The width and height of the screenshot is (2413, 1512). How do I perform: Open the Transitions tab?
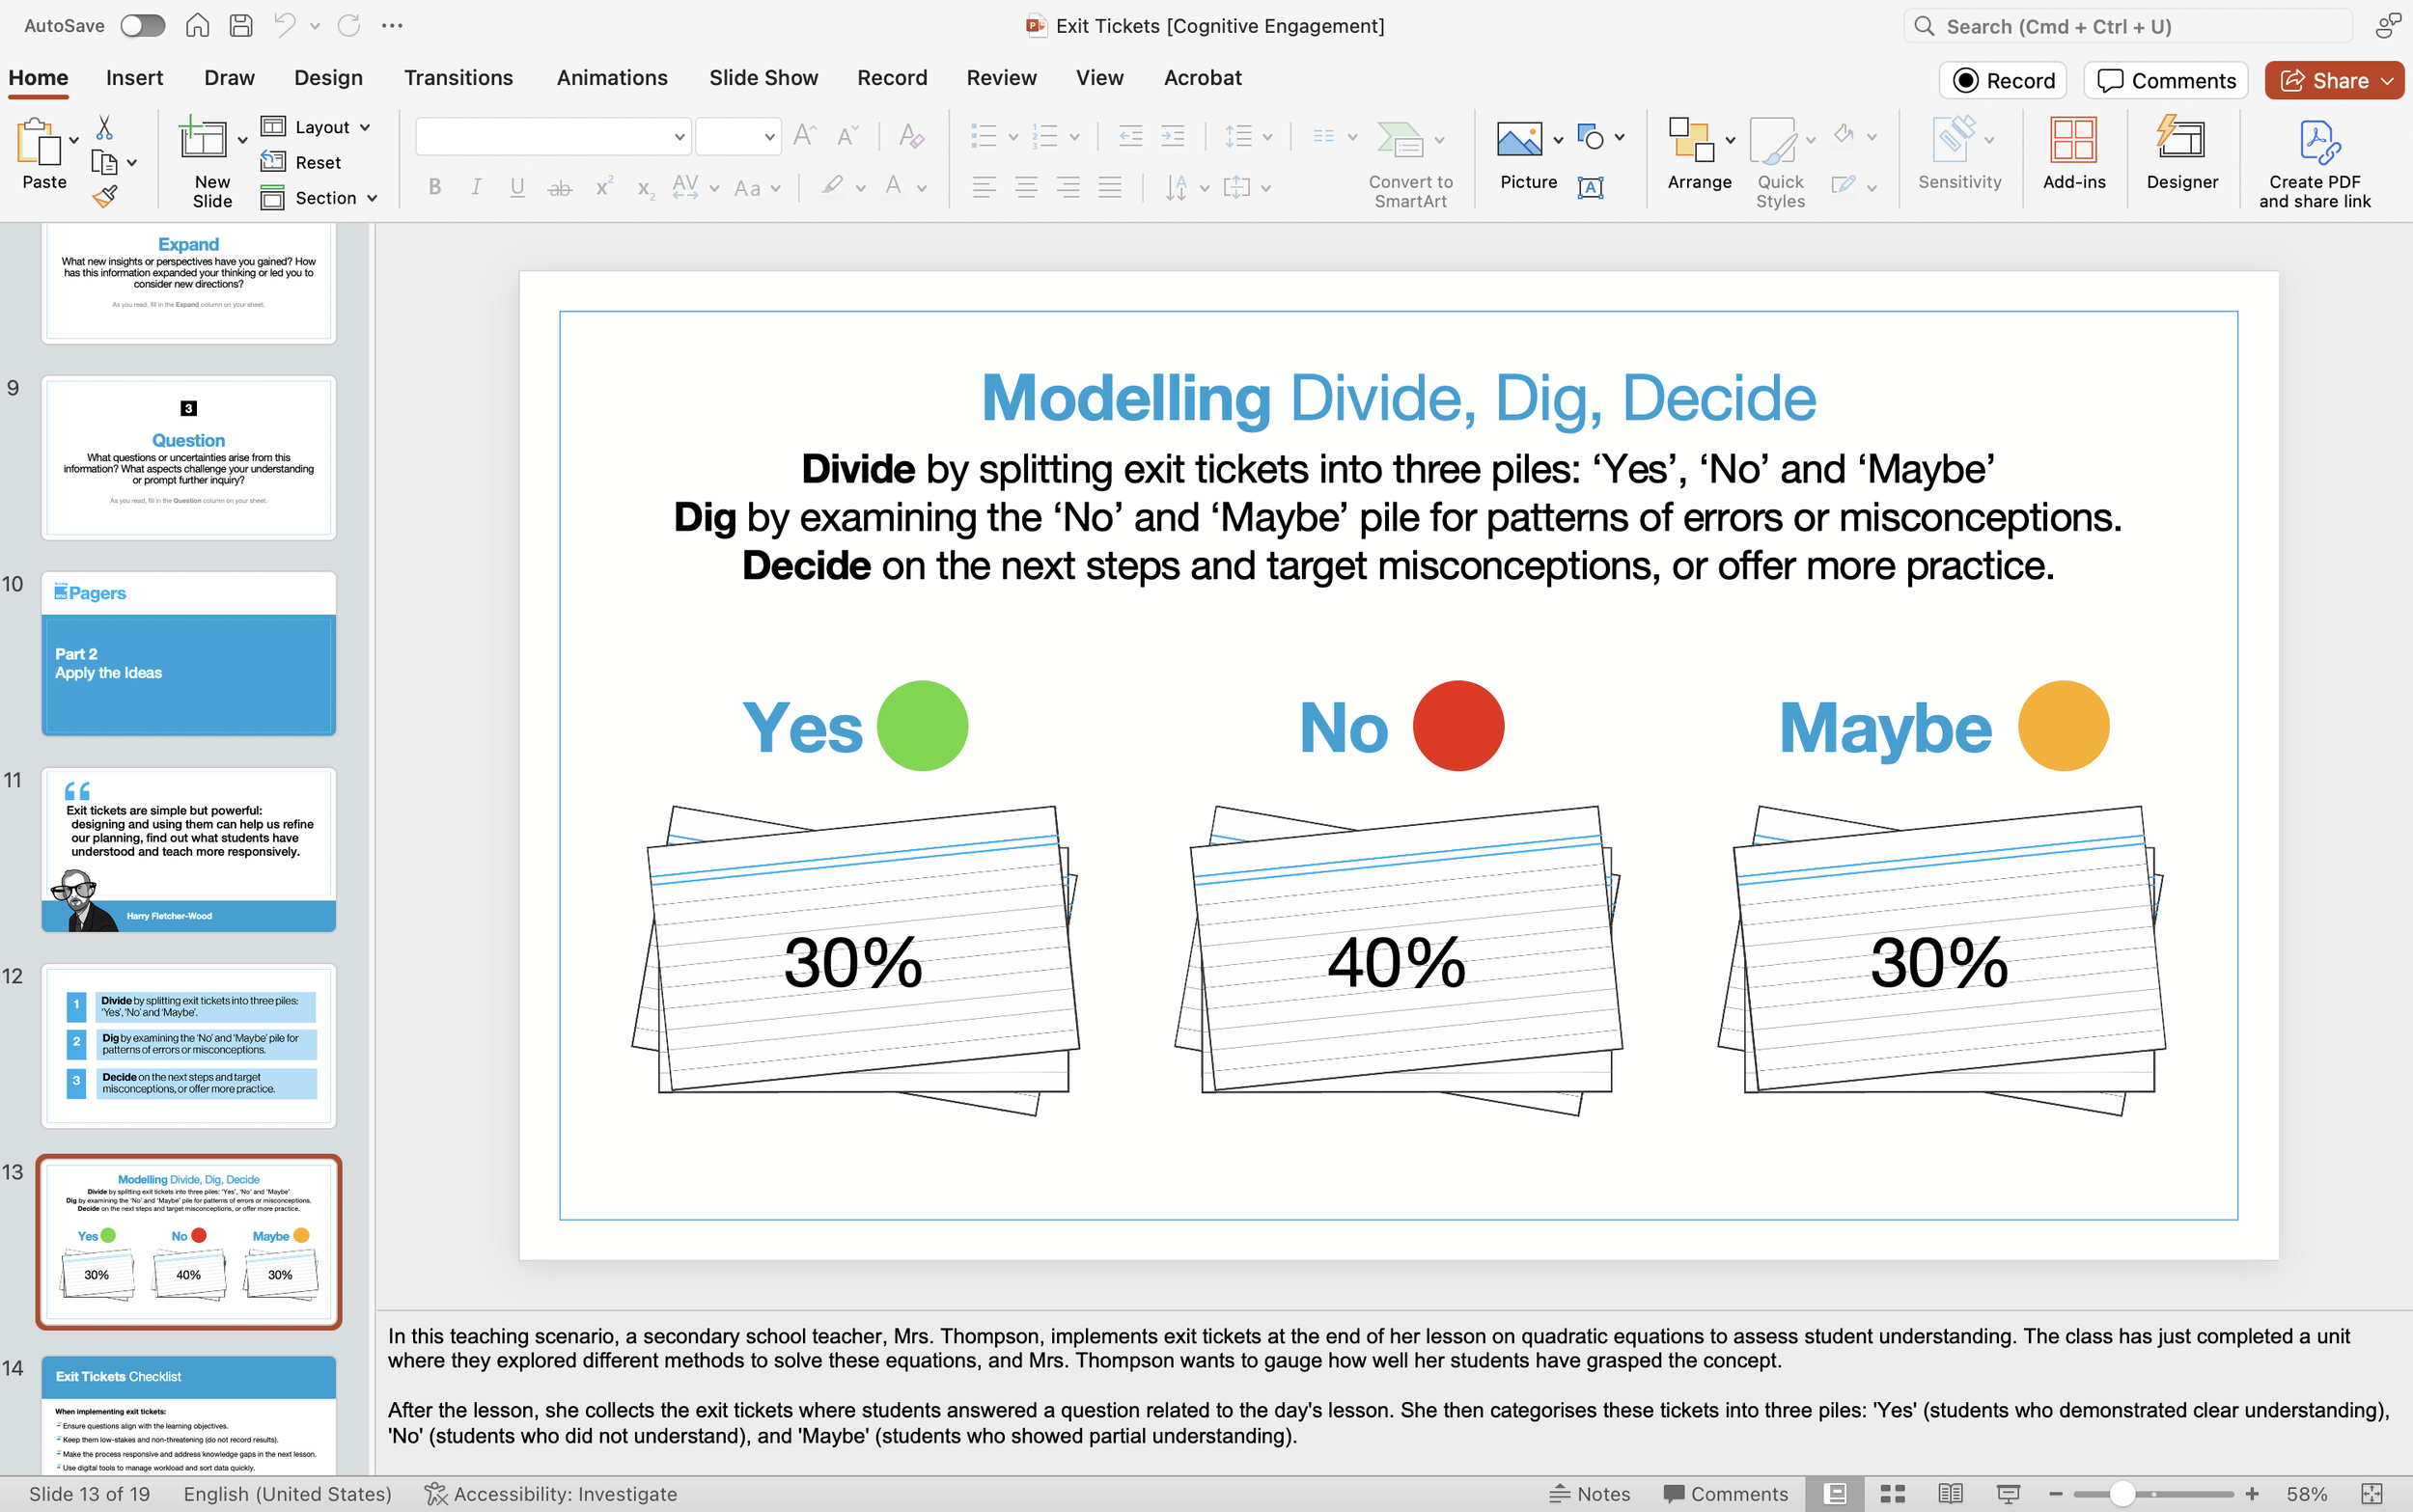(458, 78)
